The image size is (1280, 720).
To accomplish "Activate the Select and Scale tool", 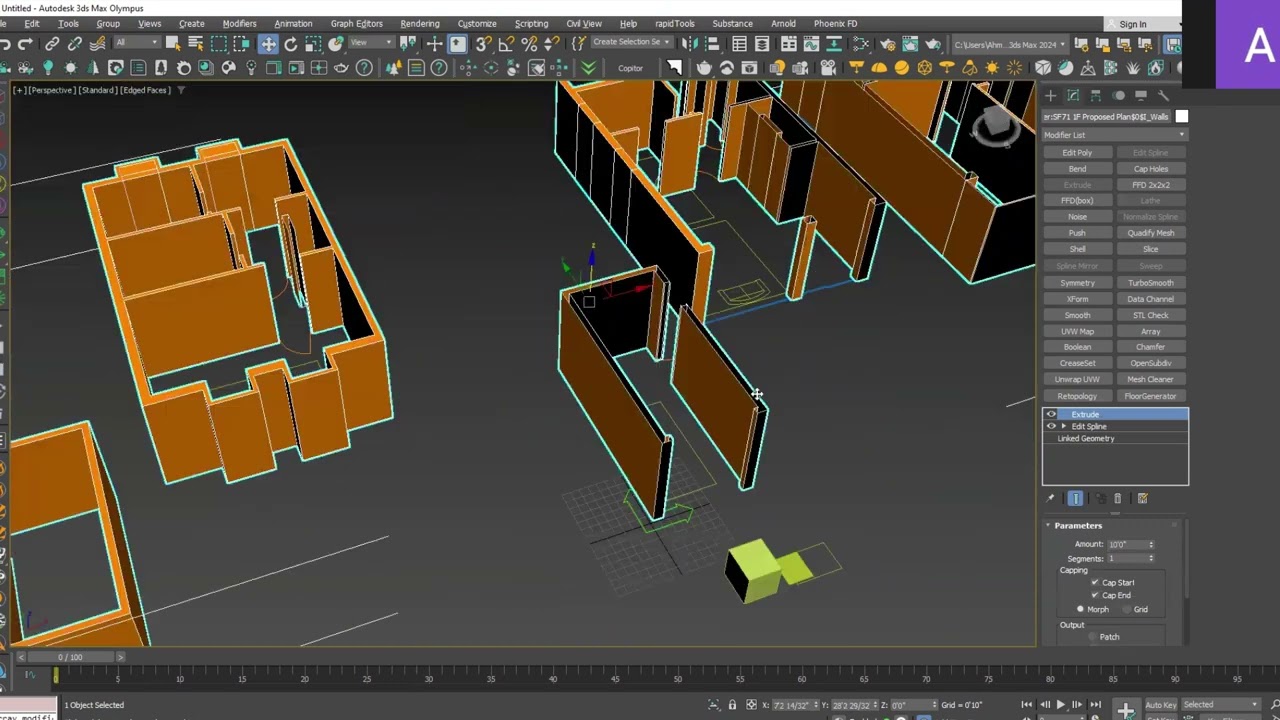I will point(313,44).
